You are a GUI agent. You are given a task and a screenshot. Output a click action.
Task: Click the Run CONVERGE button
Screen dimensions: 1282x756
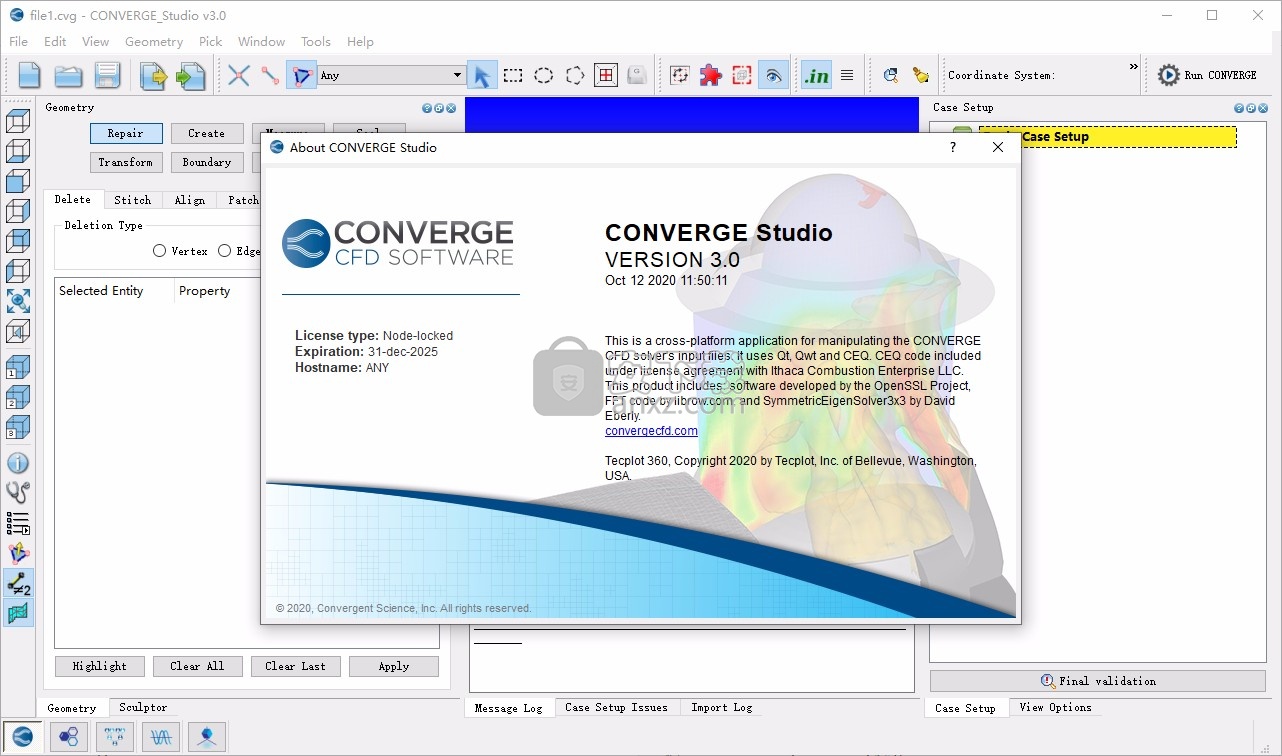click(x=1208, y=75)
